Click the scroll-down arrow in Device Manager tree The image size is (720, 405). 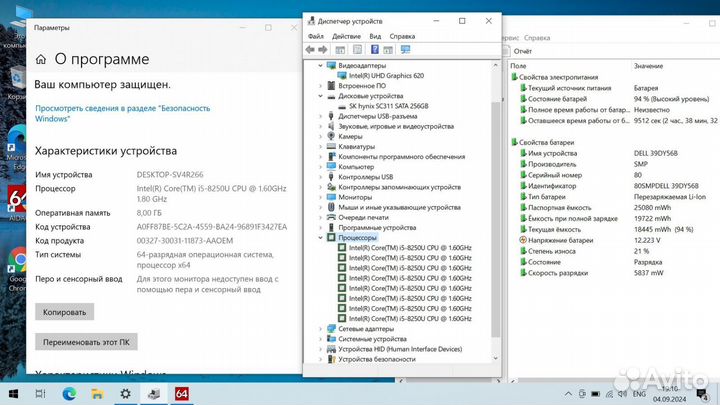[495, 358]
